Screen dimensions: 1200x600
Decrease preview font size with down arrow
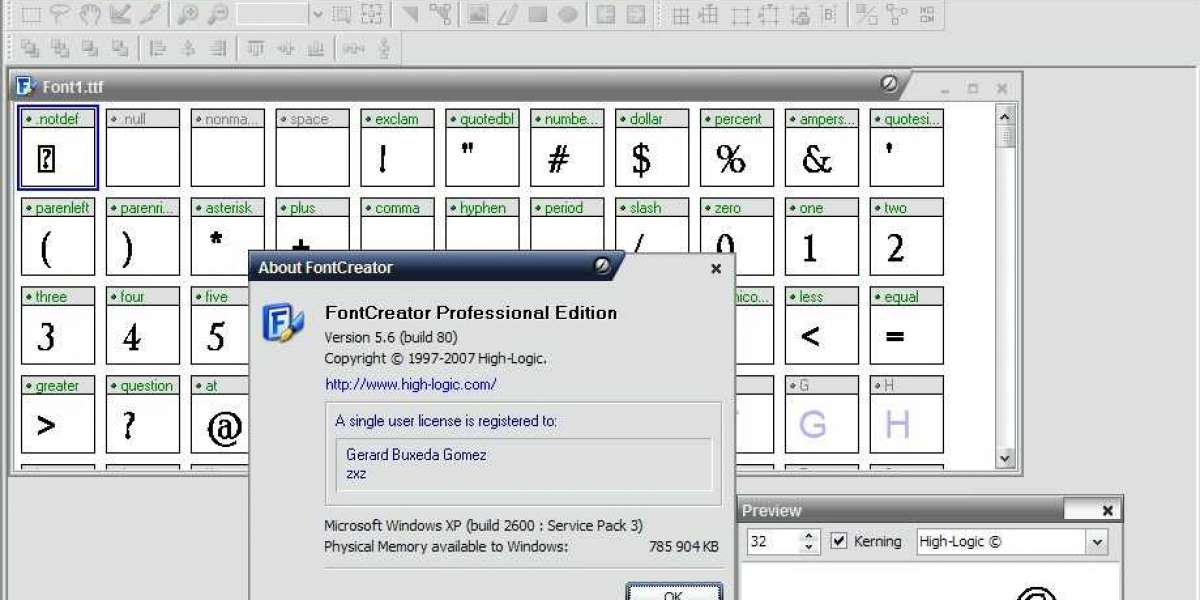pyautogui.click(x=809, y=548)
